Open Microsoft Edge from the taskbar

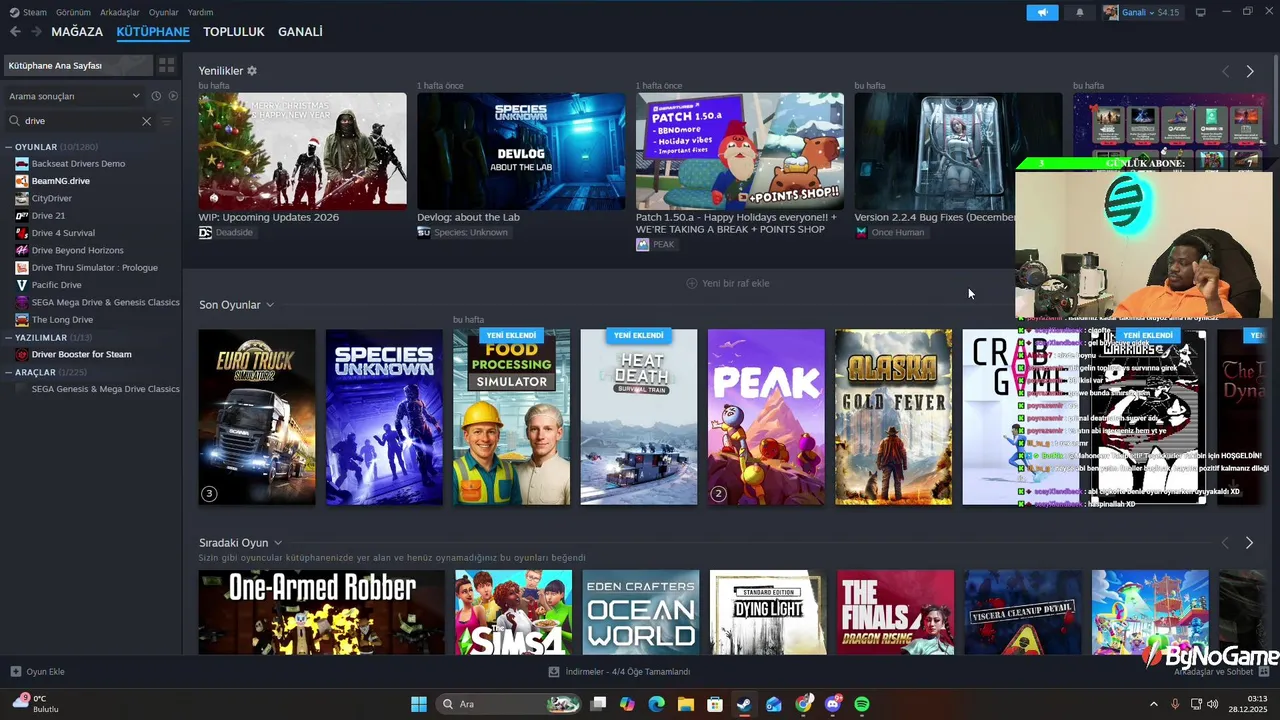(x=656, y=704)
